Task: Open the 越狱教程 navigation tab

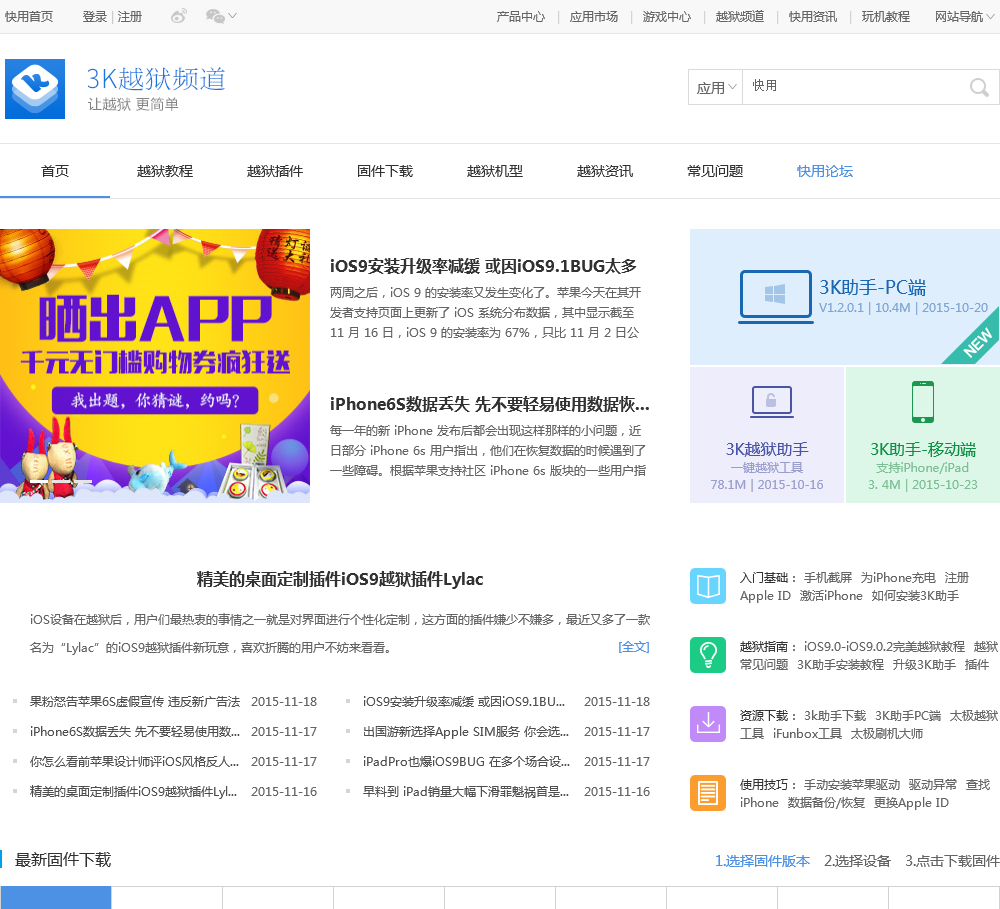Action: (165, 171)
